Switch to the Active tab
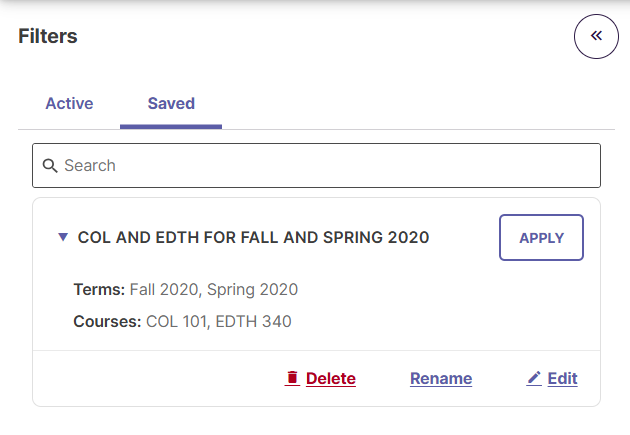 (69, 104)
